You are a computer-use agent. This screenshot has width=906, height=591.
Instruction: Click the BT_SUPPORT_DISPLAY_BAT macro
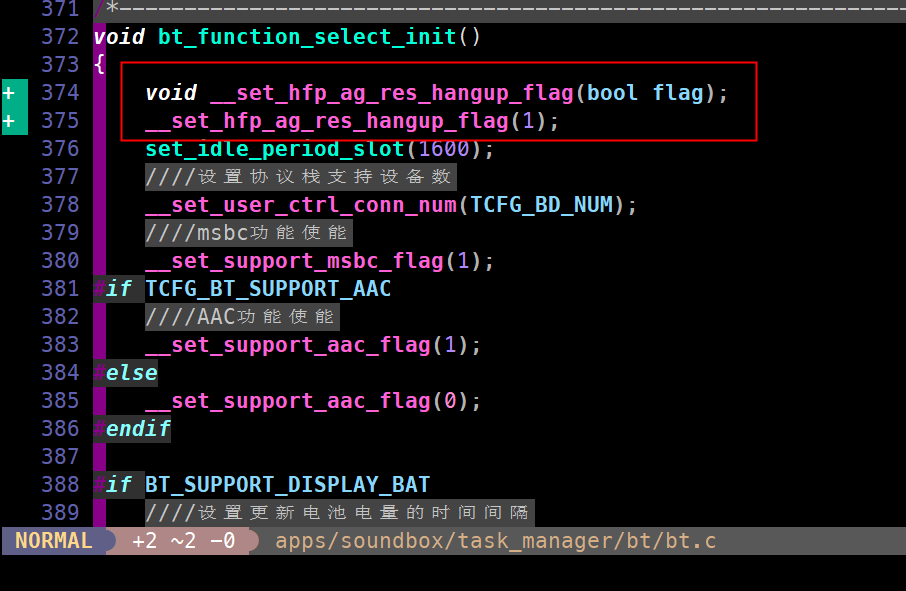tap(288, 485)
